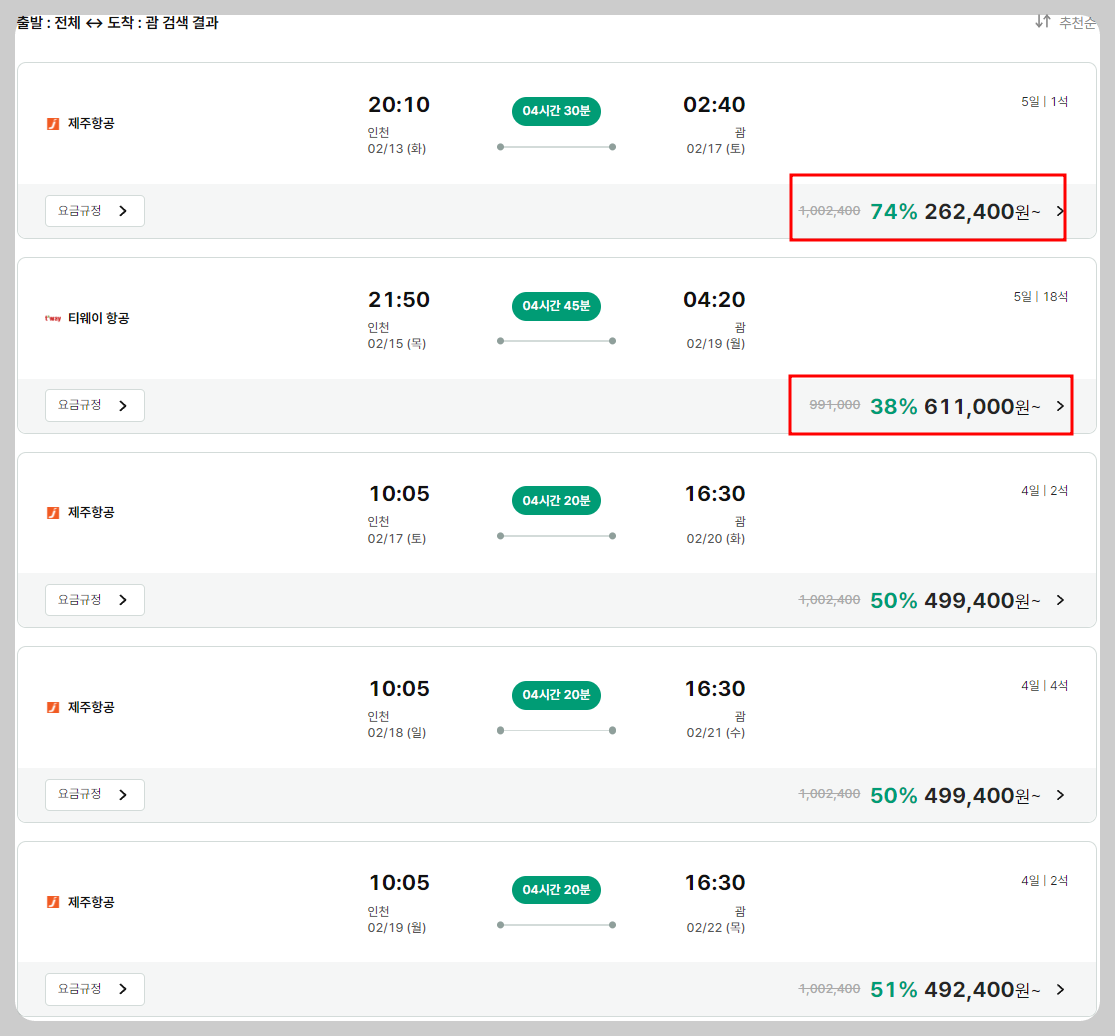Click the chevron next to 611,000원
This screenshot has width=1115, height=1036.
pos(1060,406)
